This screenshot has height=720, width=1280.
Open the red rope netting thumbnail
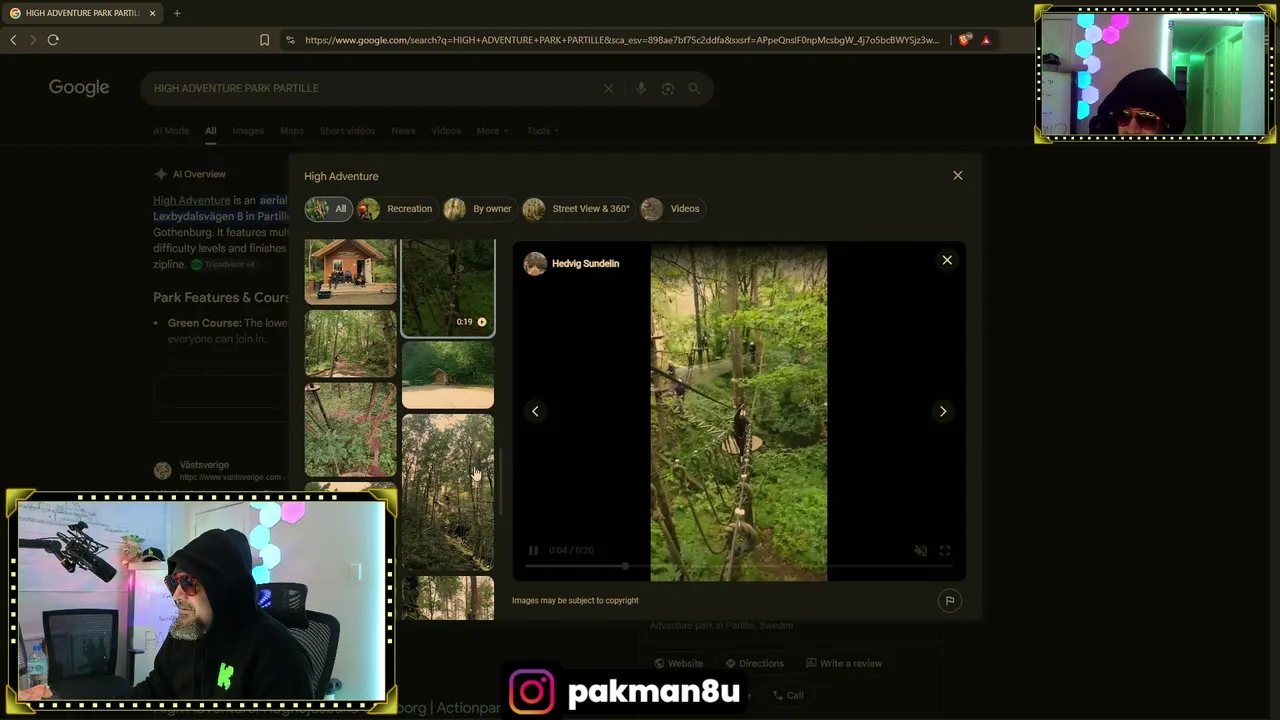[x=350, y=430]
